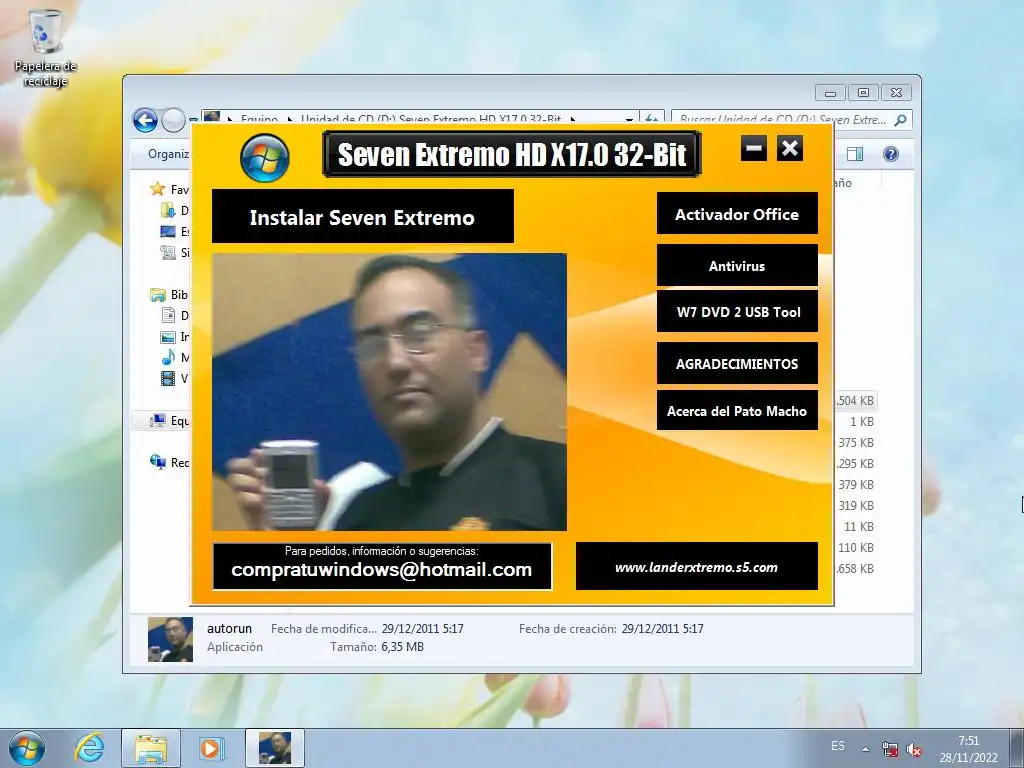Screen dimensions: 1024x768
Task: Open address bar history dropdown
Action: tap(630, 120)
